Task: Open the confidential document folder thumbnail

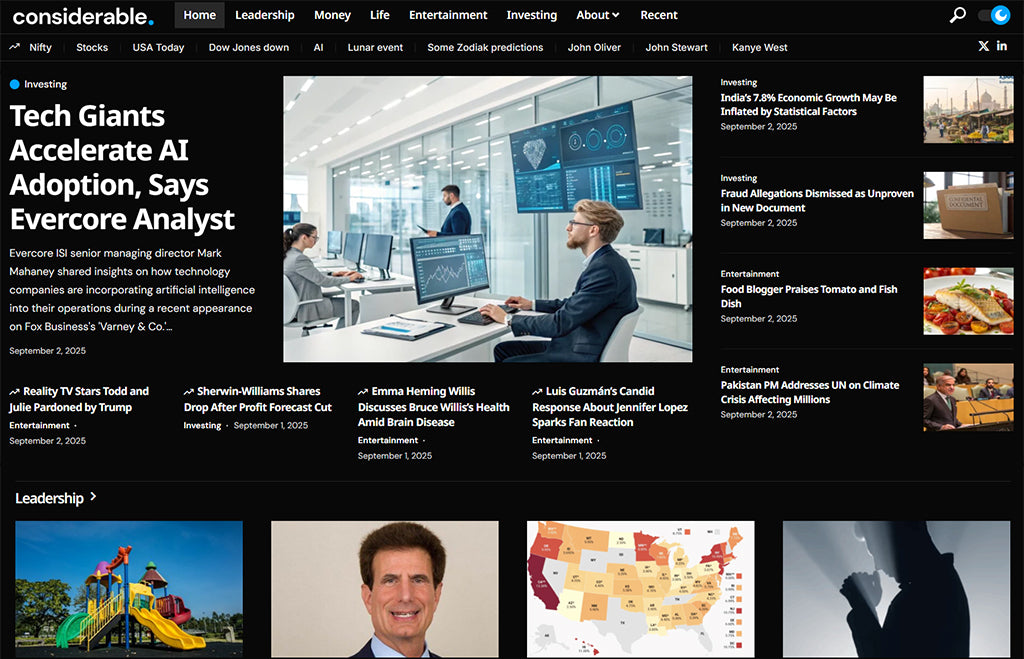Action: 968,205
